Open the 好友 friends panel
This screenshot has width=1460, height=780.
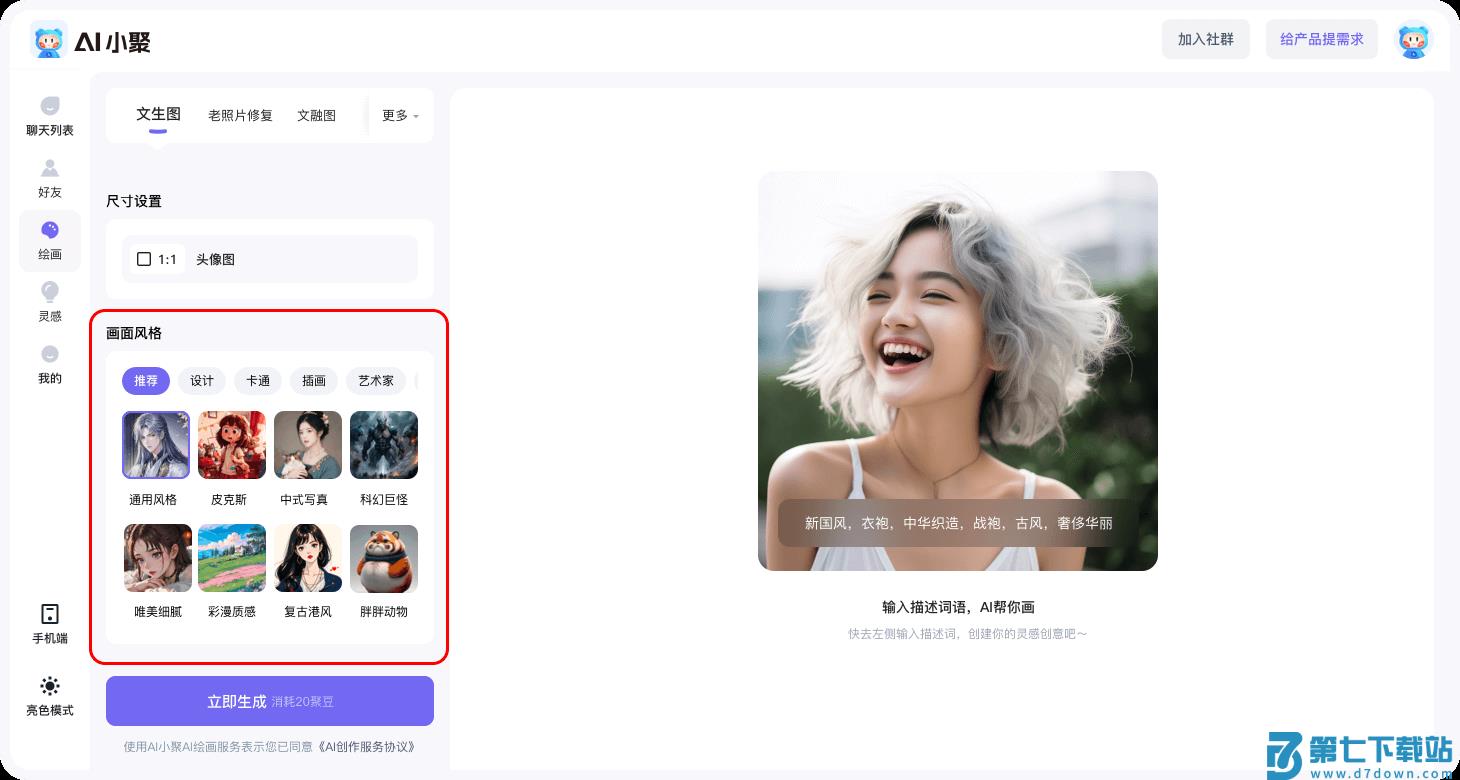pyautogui.click(x=49, y=176)
